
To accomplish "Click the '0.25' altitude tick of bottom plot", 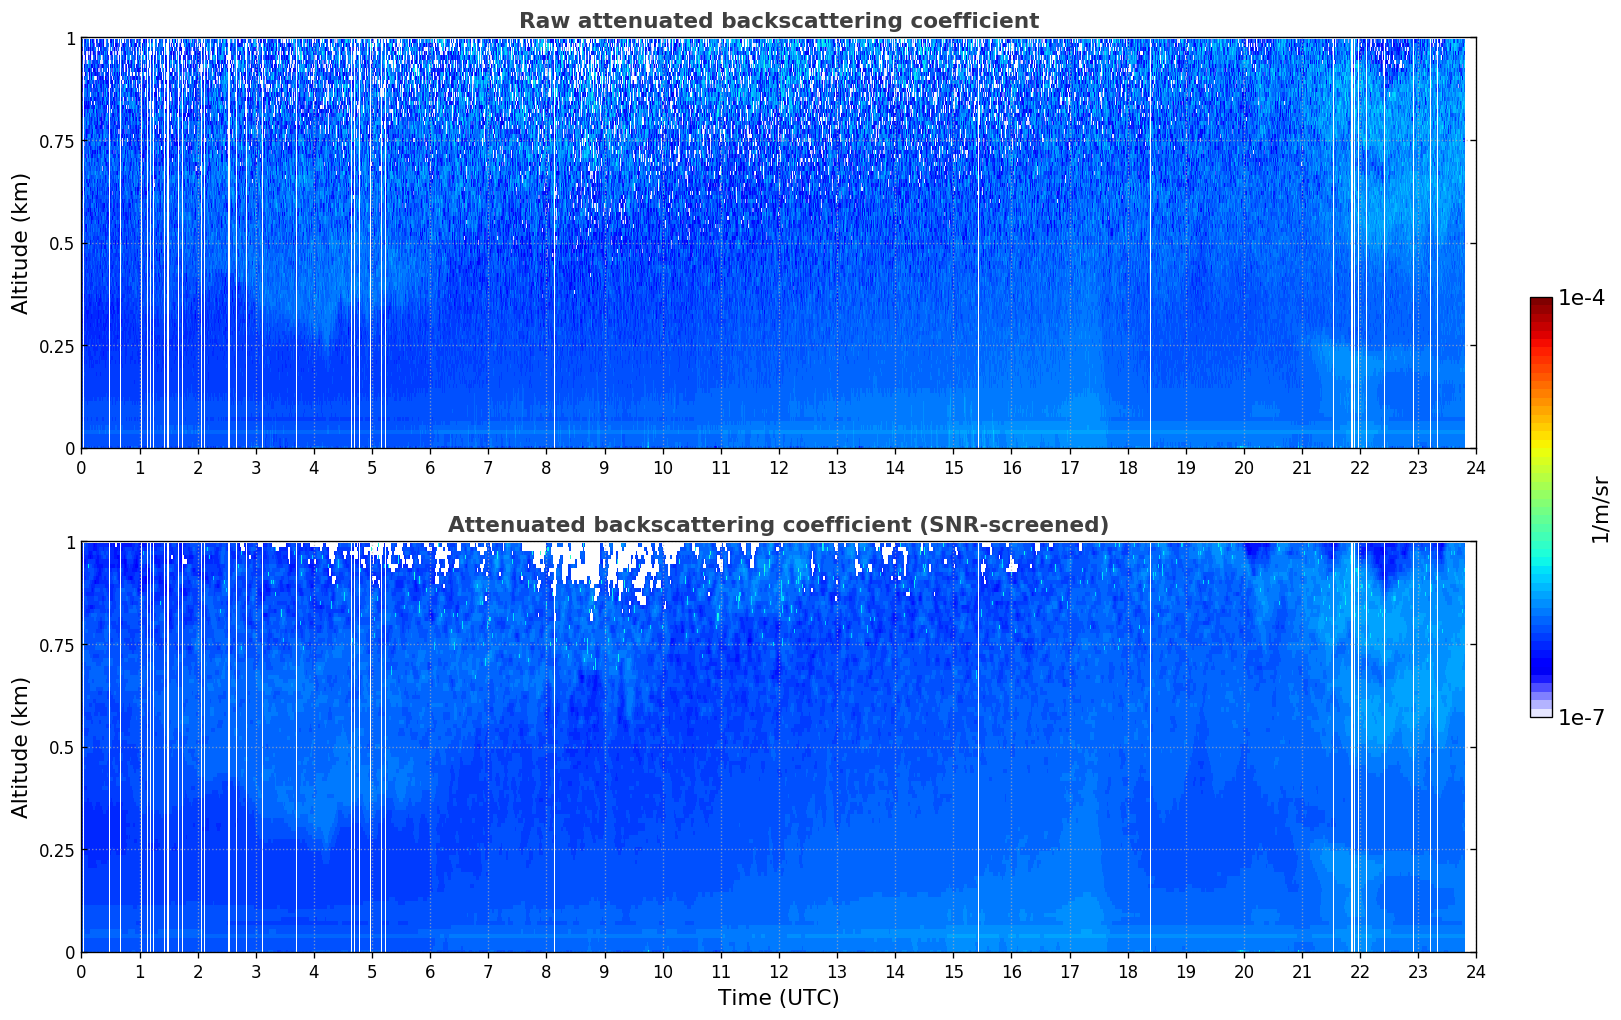I will pyautogui.click(x=56, y=851).
